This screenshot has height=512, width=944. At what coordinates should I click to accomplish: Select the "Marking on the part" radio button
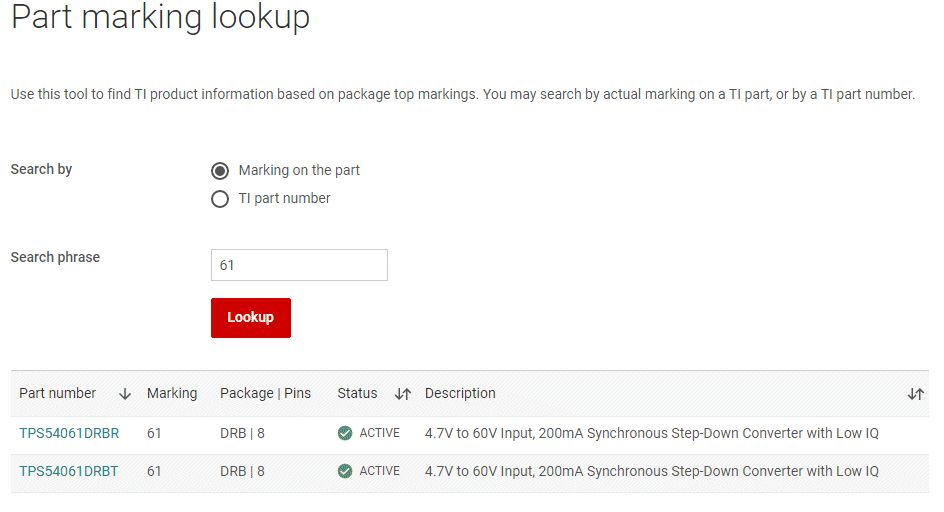[x=220, y=171]
